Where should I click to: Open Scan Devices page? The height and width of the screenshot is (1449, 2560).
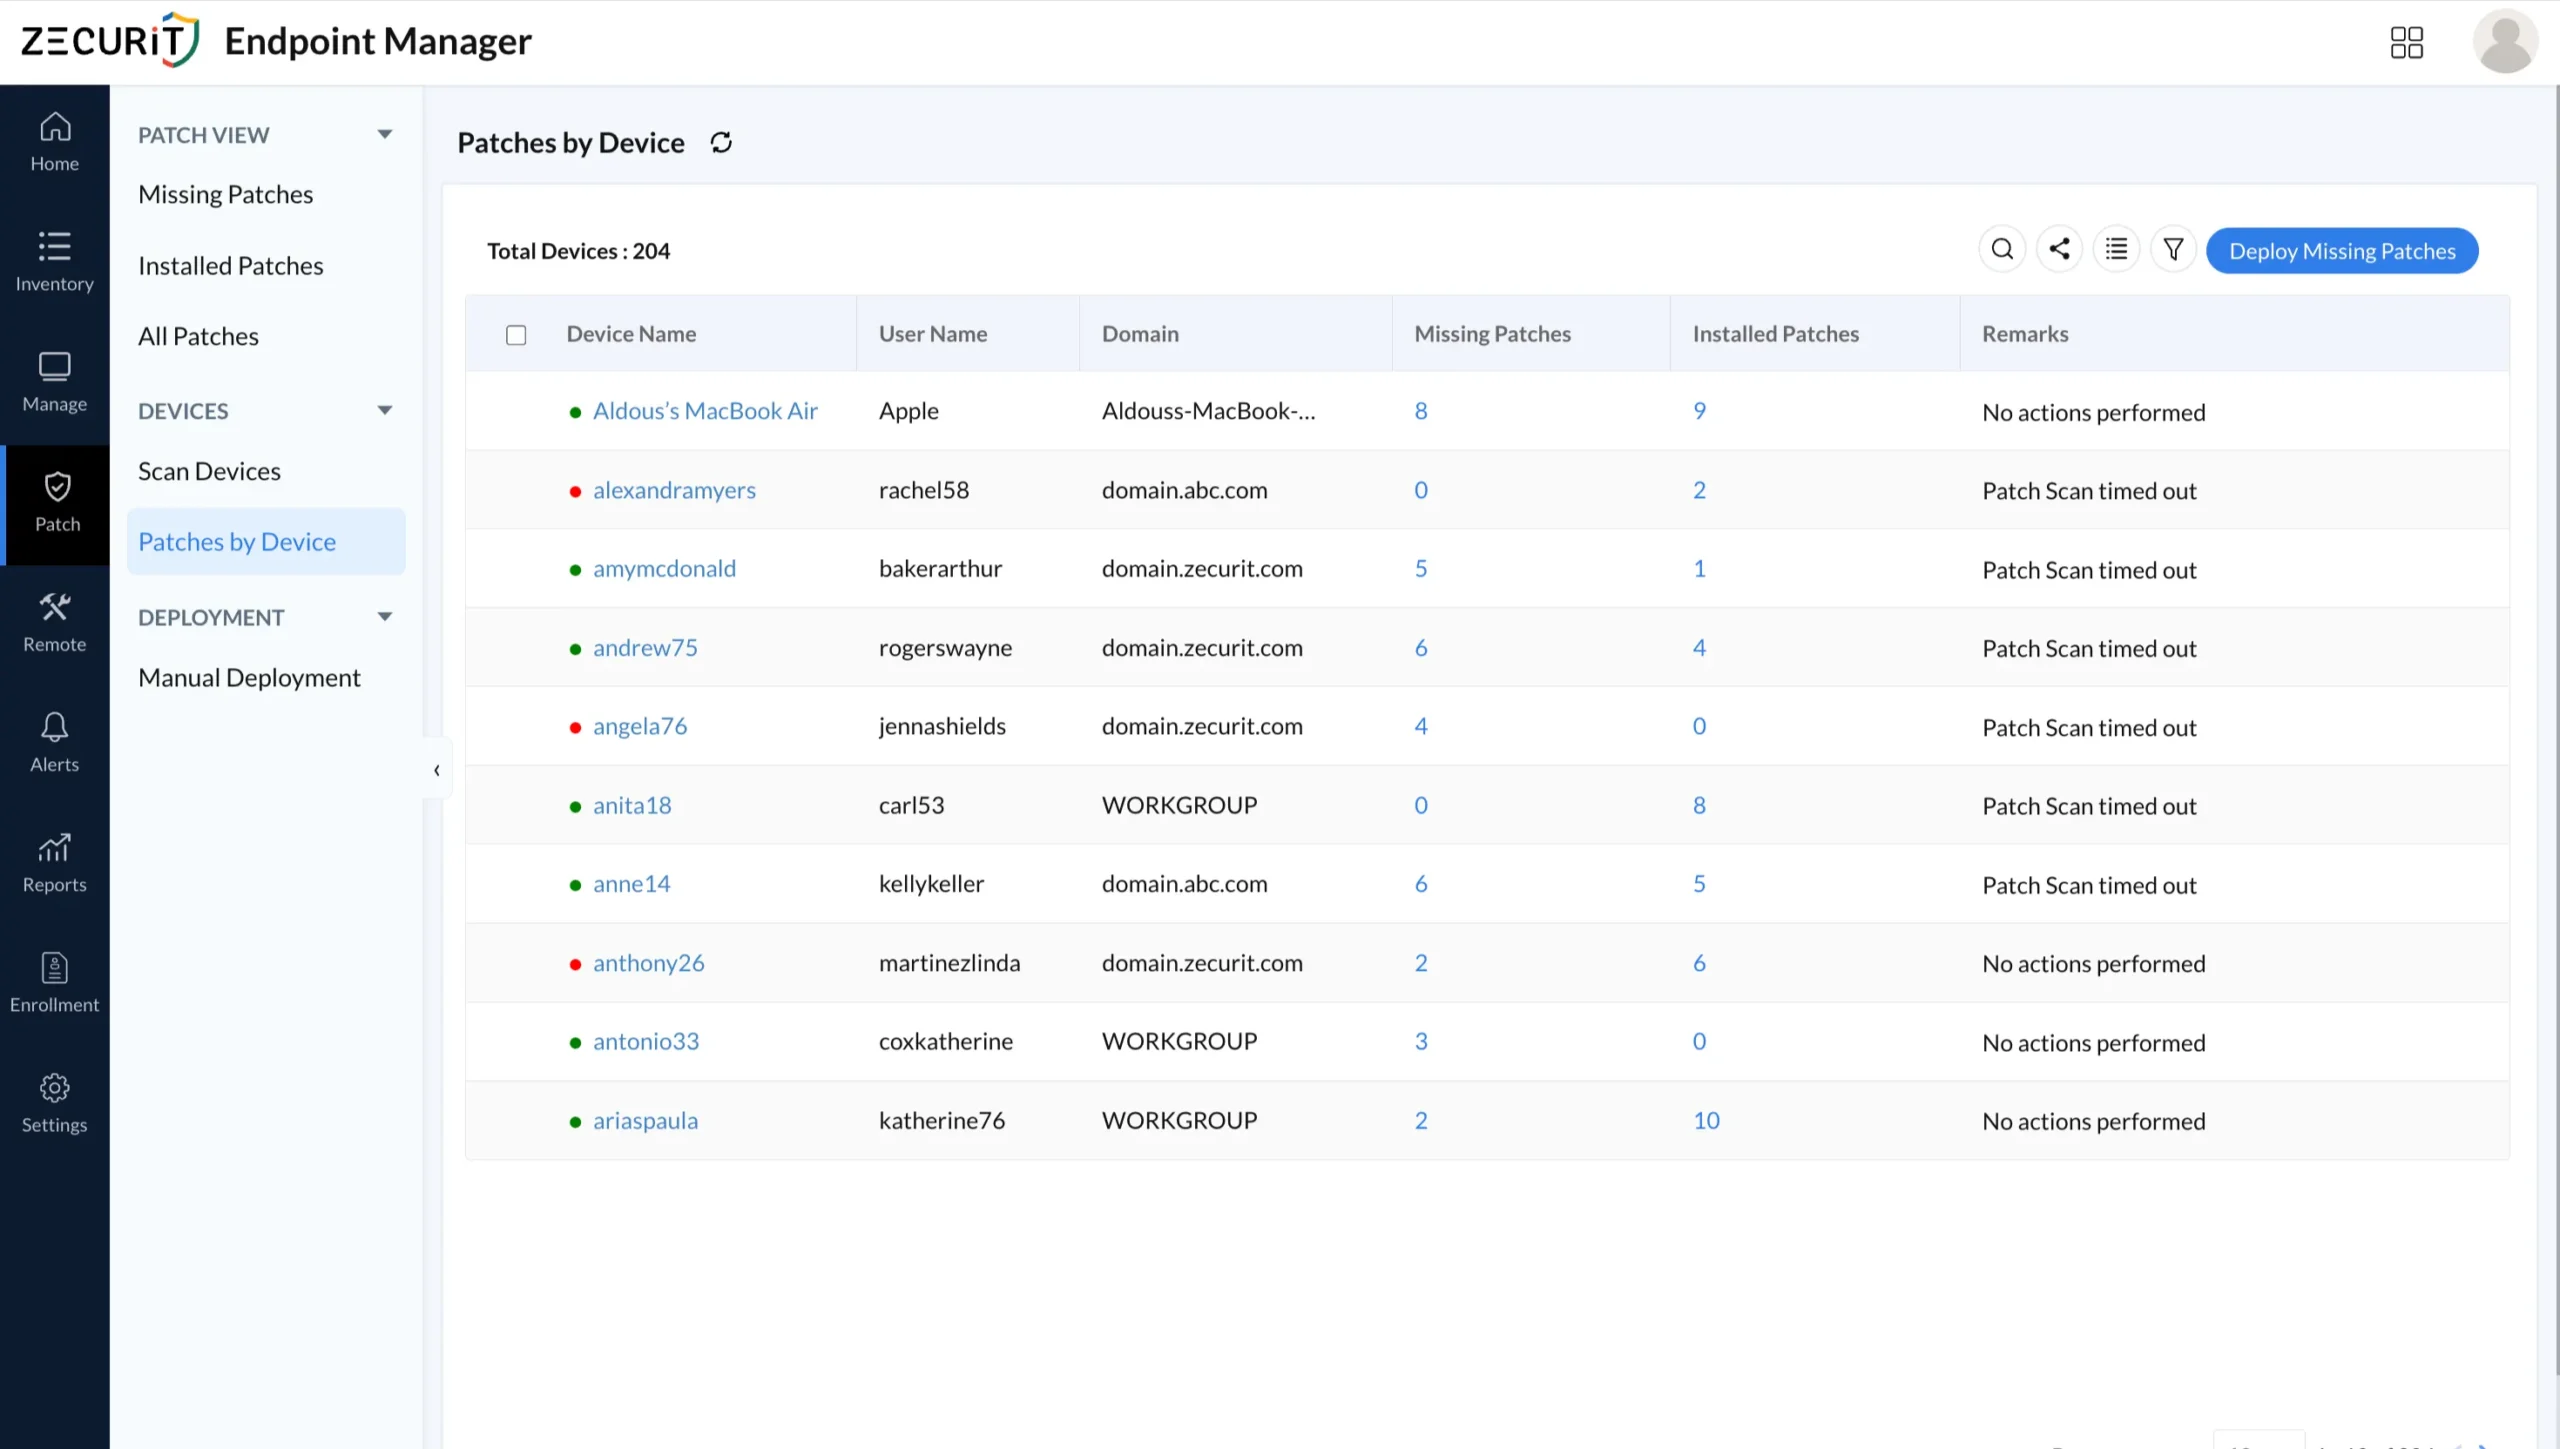coord(209,471)
